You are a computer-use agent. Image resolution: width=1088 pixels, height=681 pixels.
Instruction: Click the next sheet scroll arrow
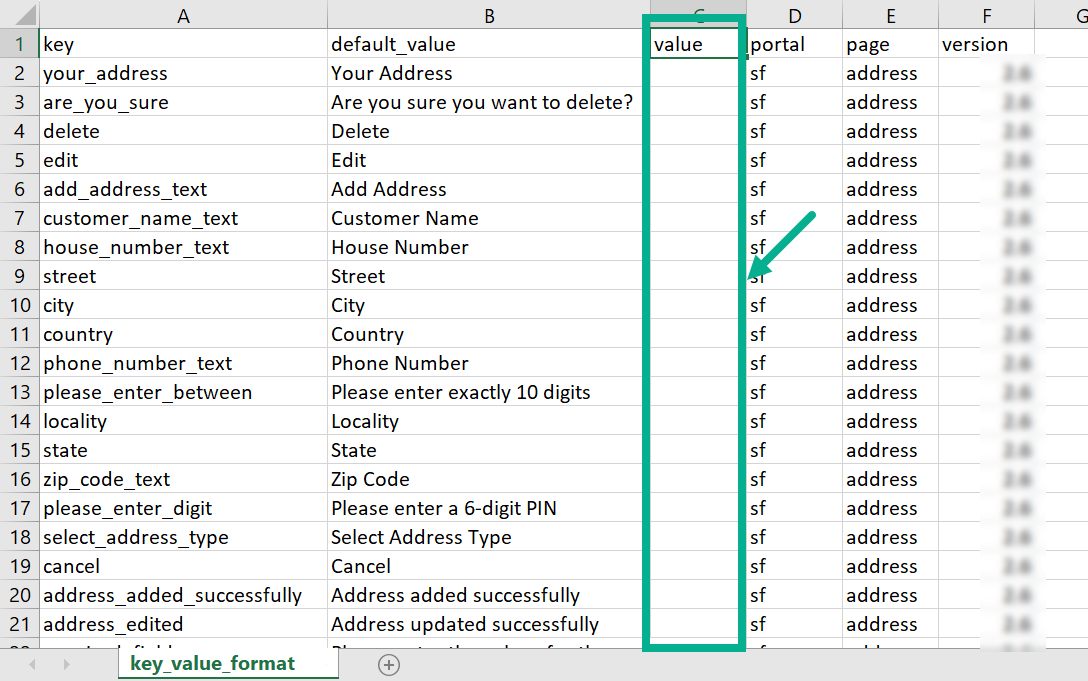(x=64, y=664)
